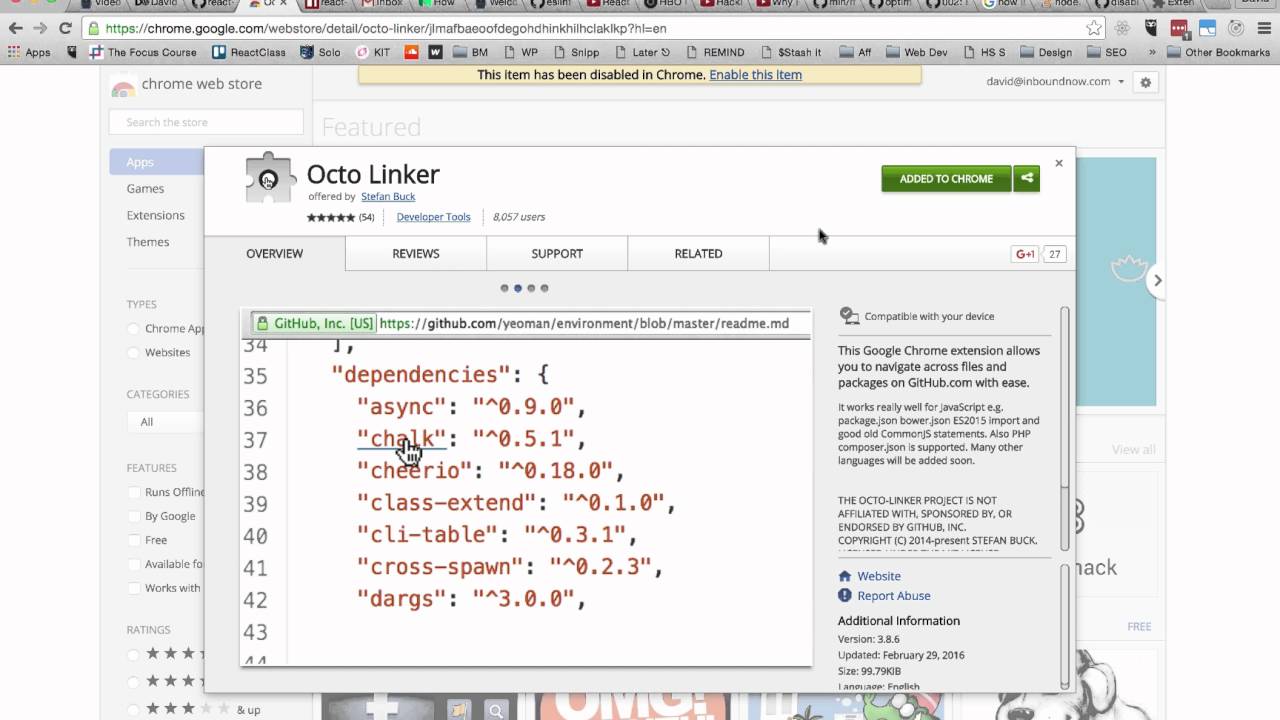Click the Search the store field
Image resolution: width=1280 pixels, height=720 pixels.
[x=206, y=122]
